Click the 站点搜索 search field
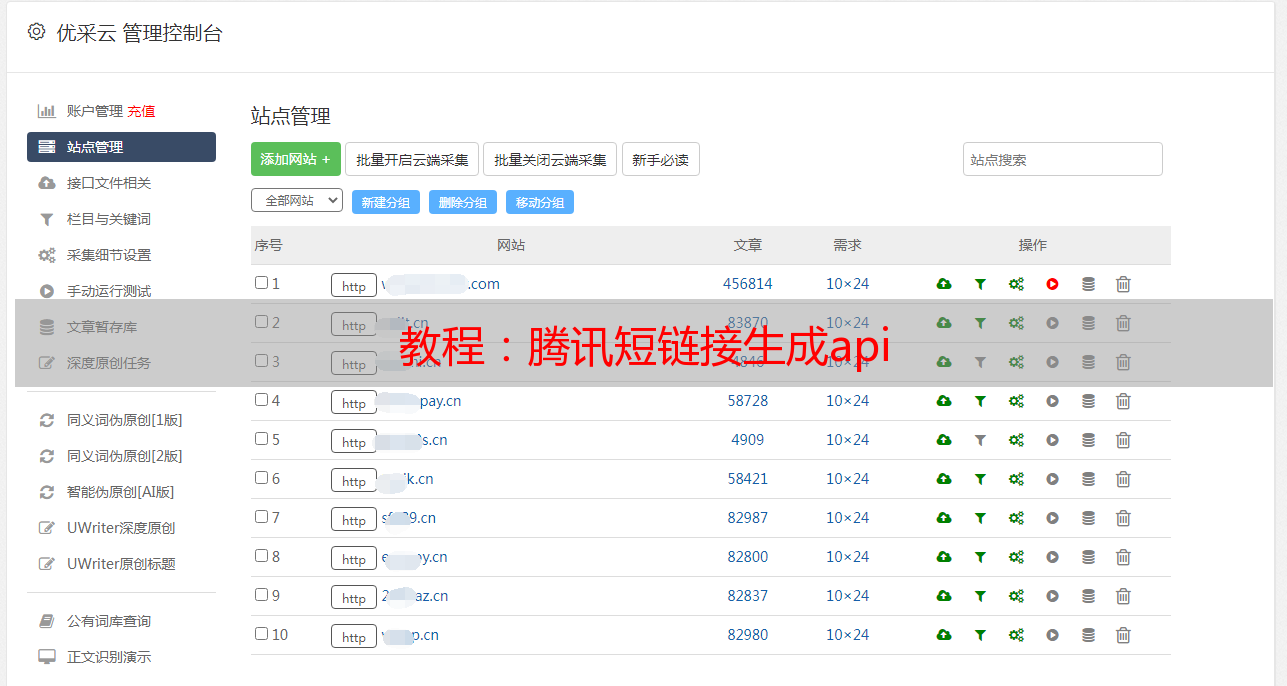The height and width of the screenshot is (686, 1287). pos(1062,159)
